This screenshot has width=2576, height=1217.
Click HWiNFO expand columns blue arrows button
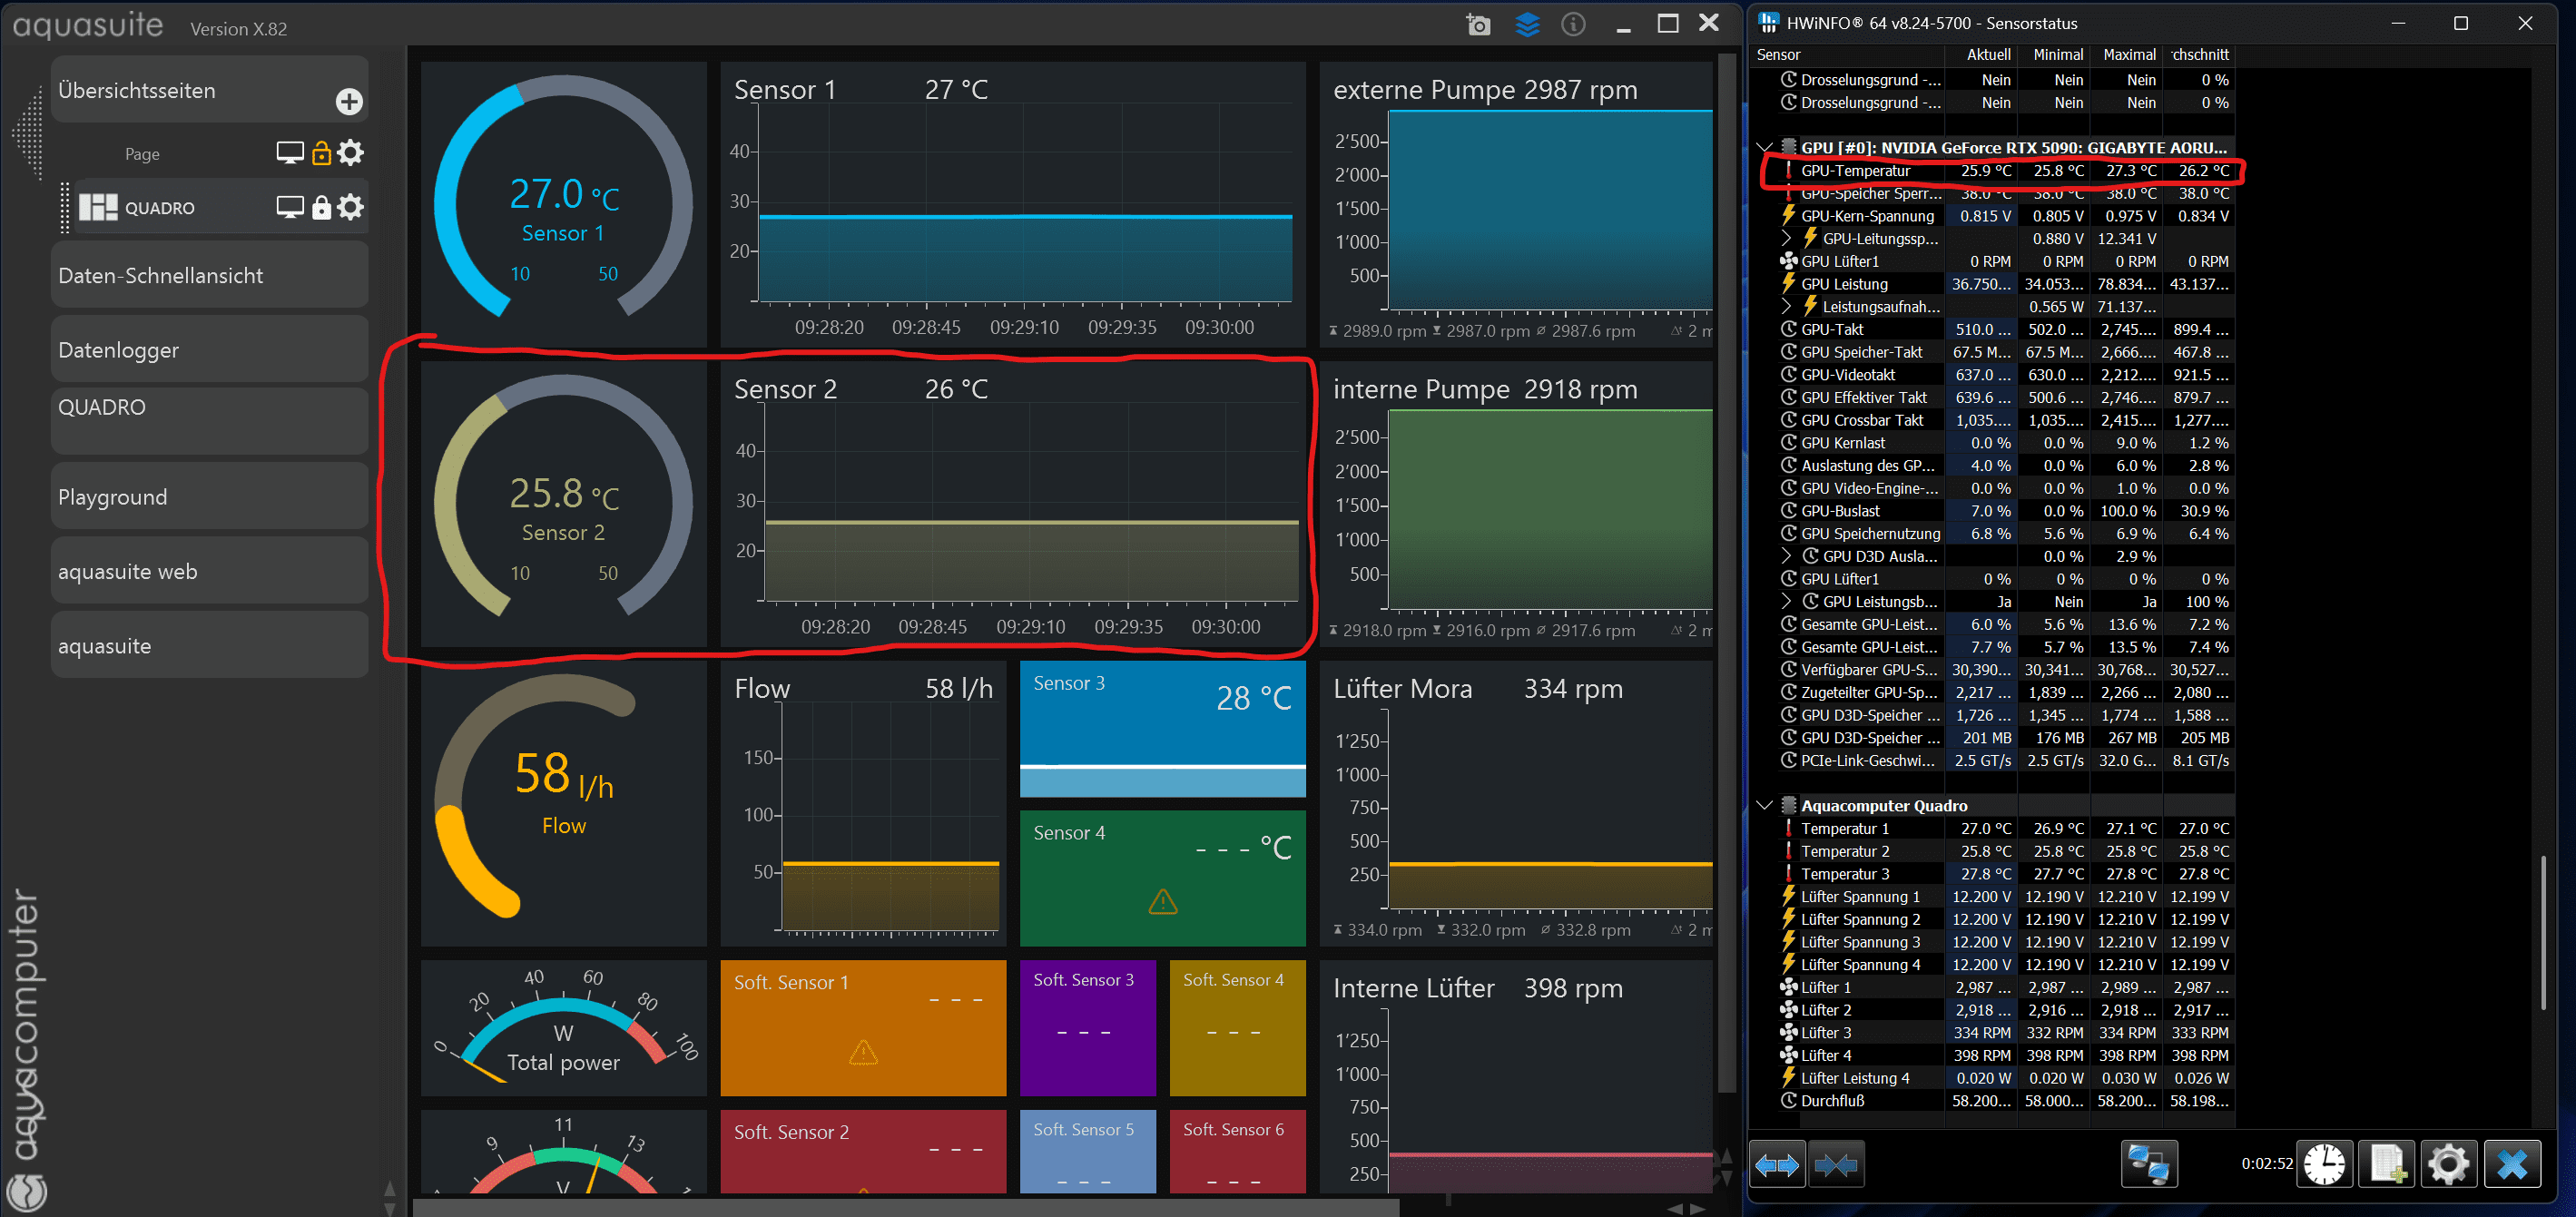point(1777,1165)
